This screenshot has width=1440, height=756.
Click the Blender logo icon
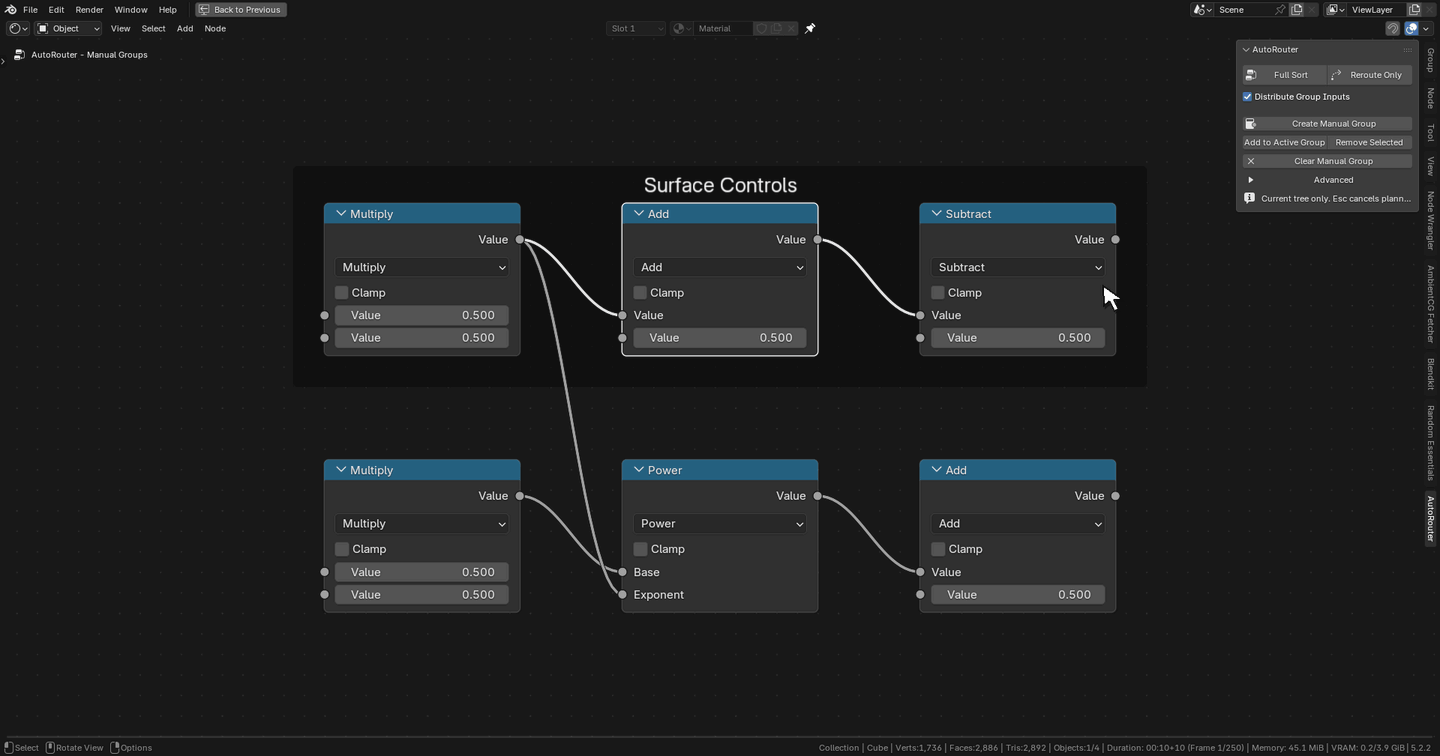click(x=11, y=9)
